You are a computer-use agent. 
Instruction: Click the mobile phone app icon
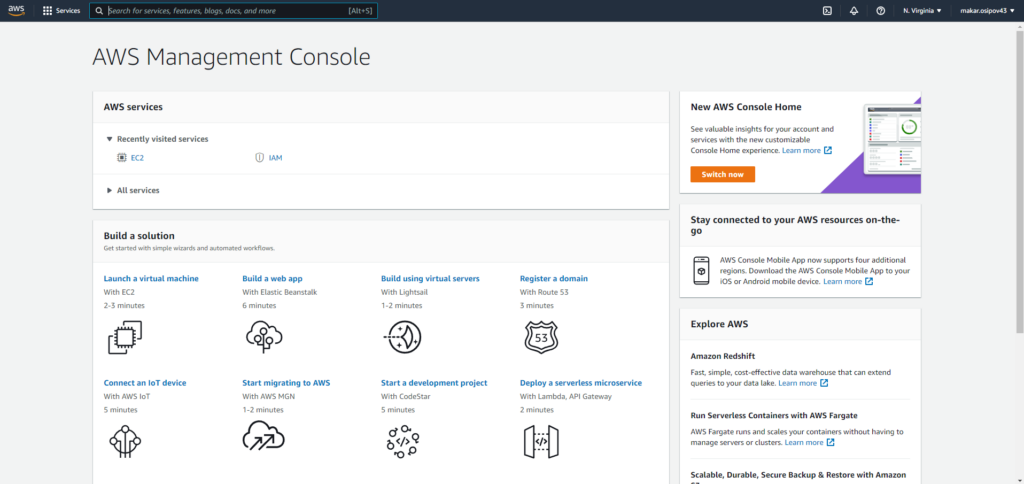(x=701, y=270)
